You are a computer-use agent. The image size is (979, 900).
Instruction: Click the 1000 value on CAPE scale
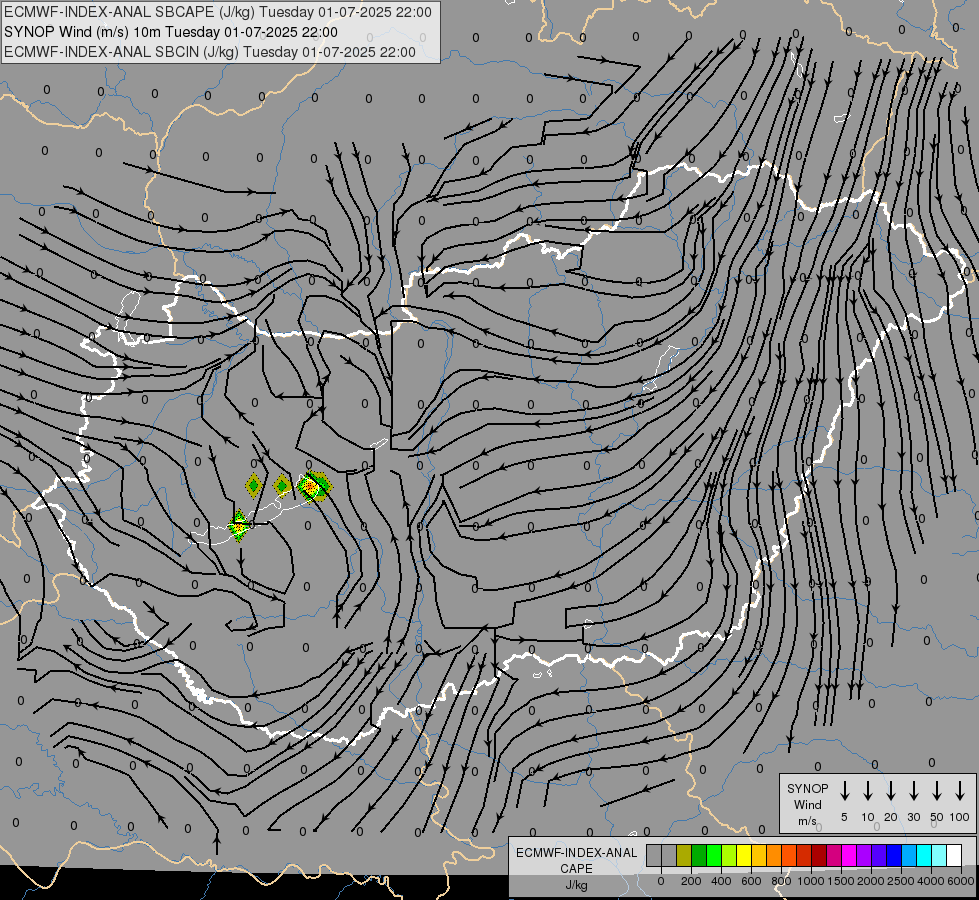(x=810, y=881)
